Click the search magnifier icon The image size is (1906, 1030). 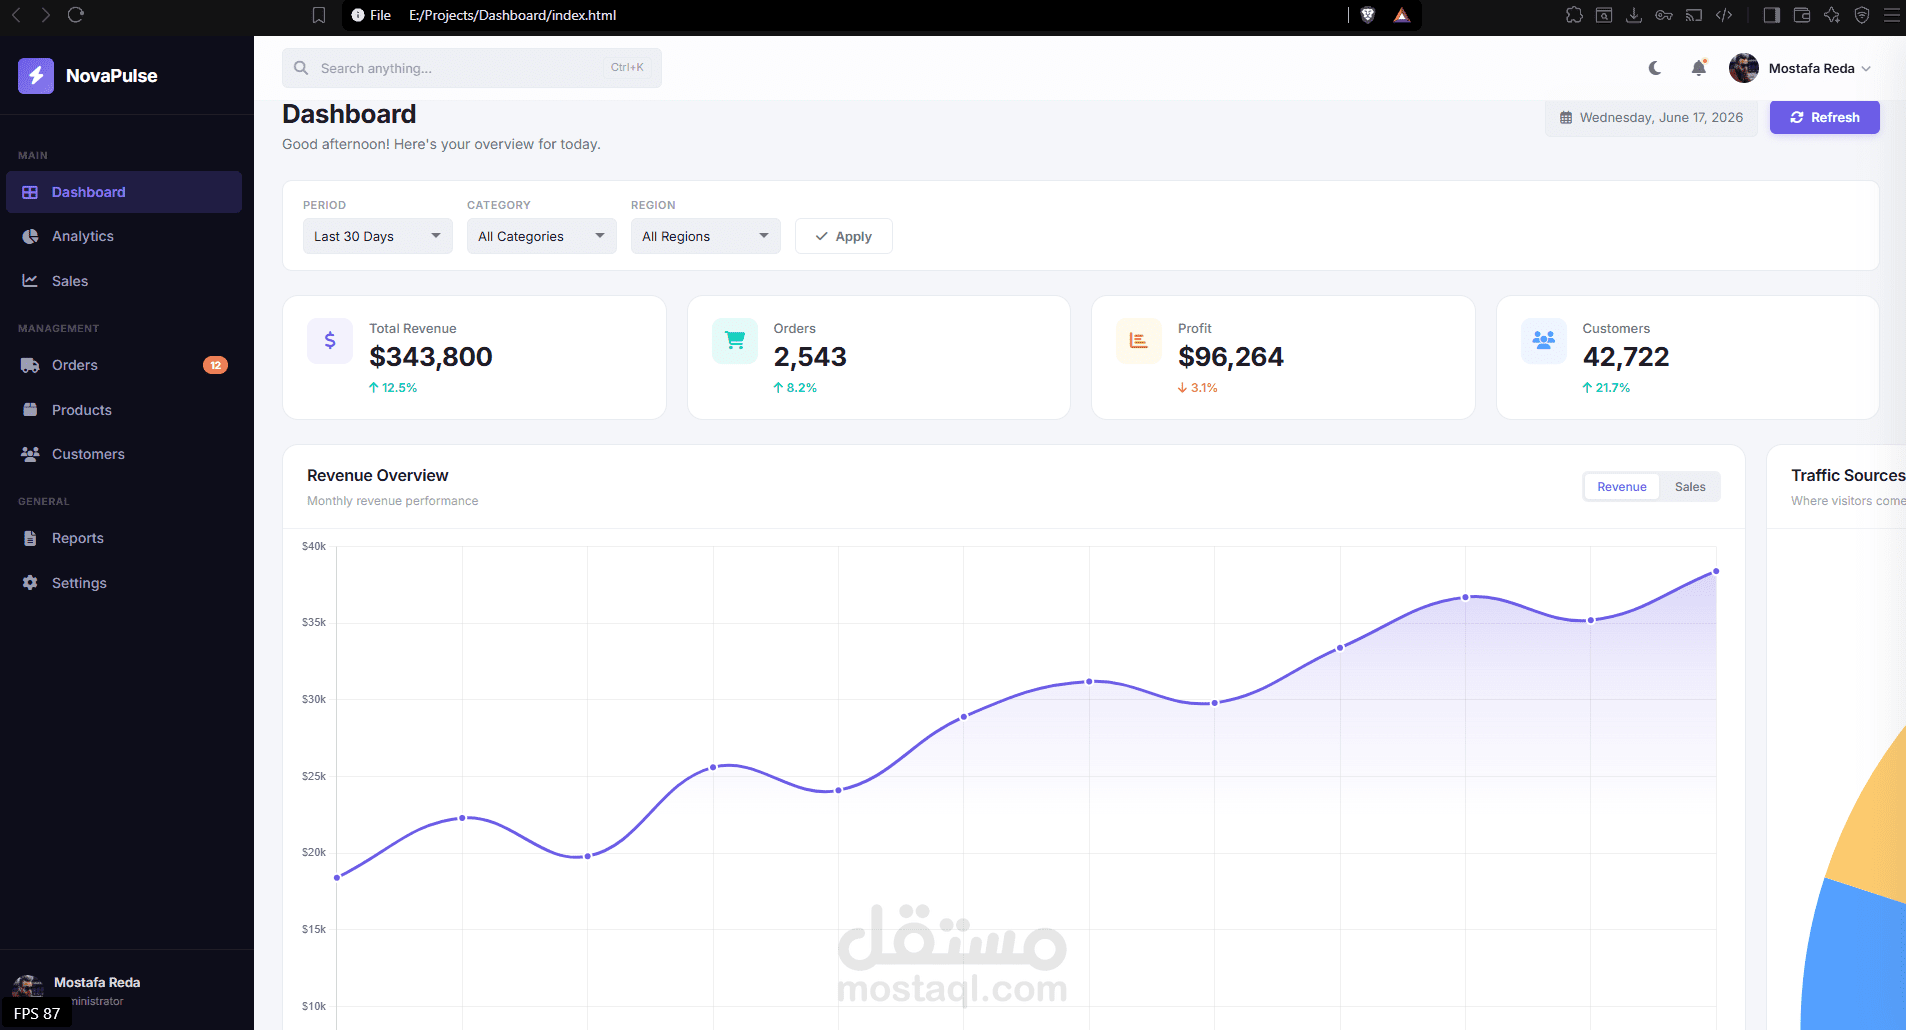pos(301,68)
